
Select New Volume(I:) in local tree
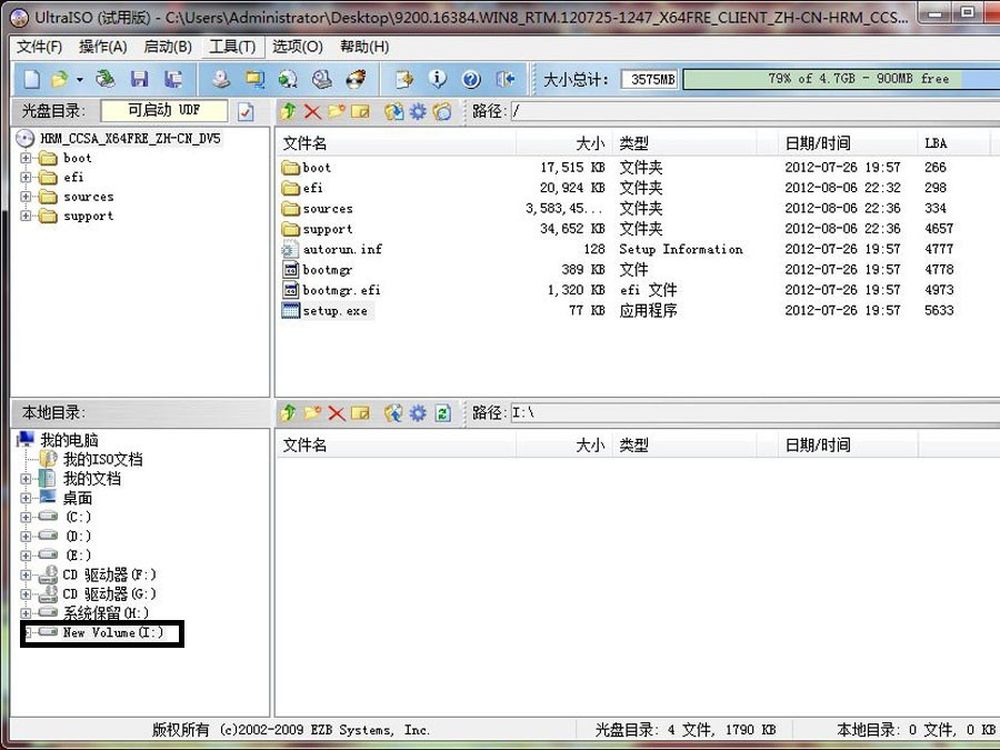[x=112, y=633]
